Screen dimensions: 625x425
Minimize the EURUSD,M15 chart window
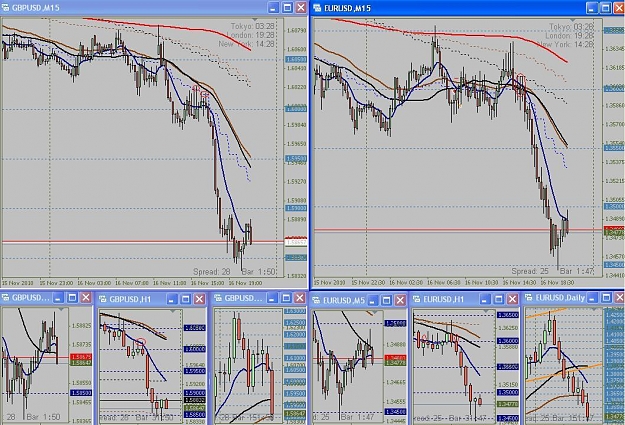click(x=592, y=8)
